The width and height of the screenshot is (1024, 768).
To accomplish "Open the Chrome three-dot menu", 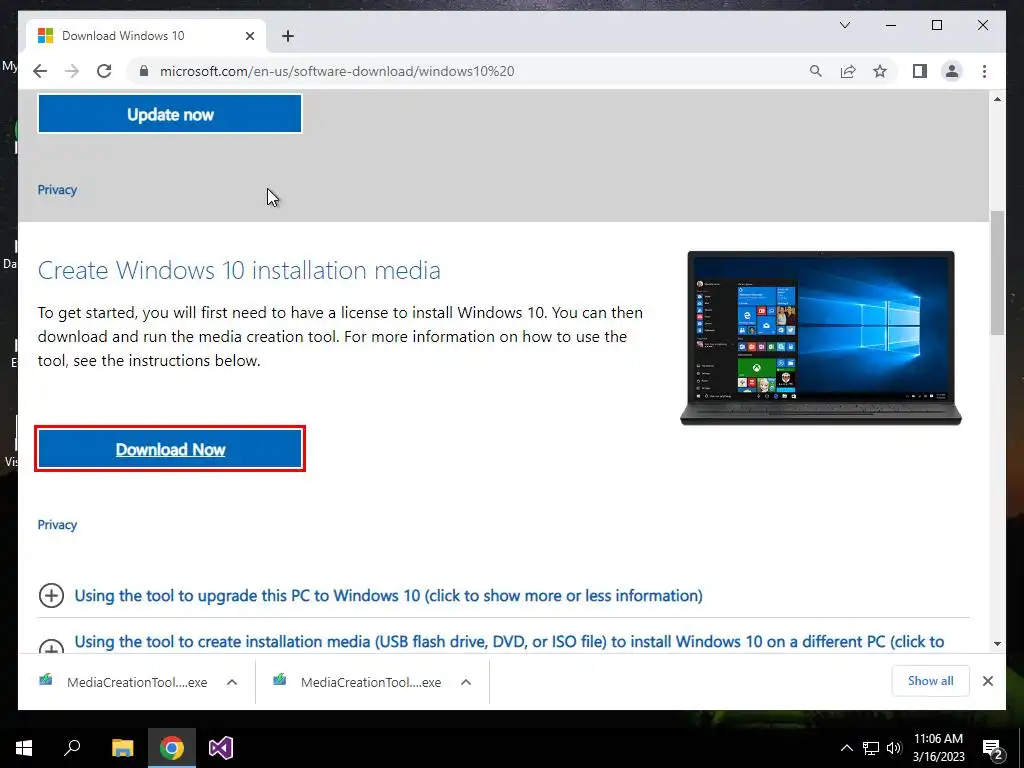I will click(x=984, y=71).
